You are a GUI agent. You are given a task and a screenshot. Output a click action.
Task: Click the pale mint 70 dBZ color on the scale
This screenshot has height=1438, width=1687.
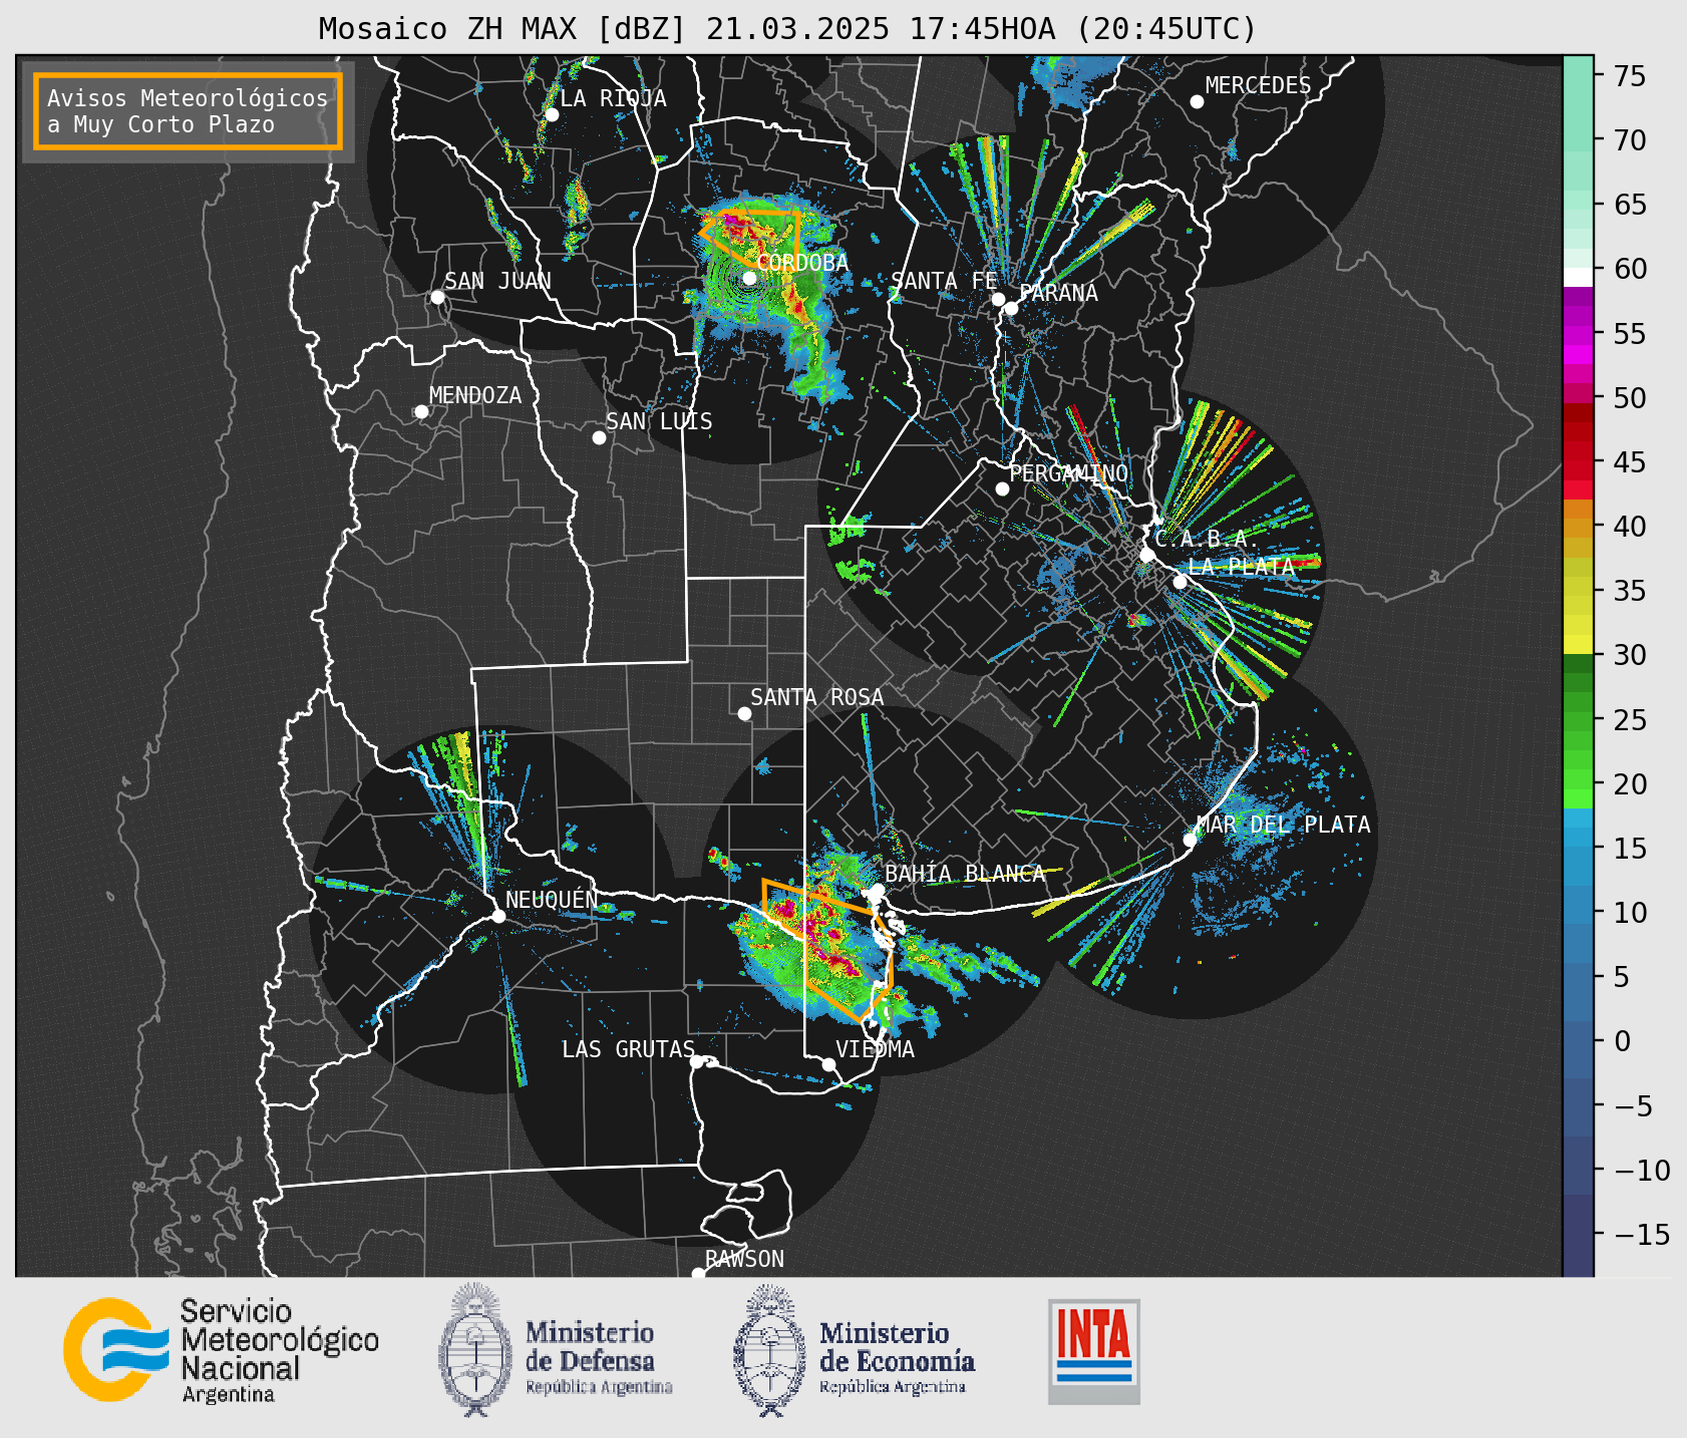[1578, 140]
